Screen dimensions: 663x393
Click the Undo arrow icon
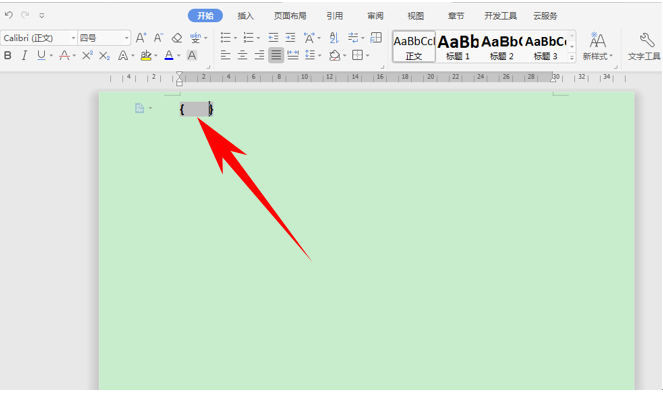pyautogui.click(x=8, y=15)
